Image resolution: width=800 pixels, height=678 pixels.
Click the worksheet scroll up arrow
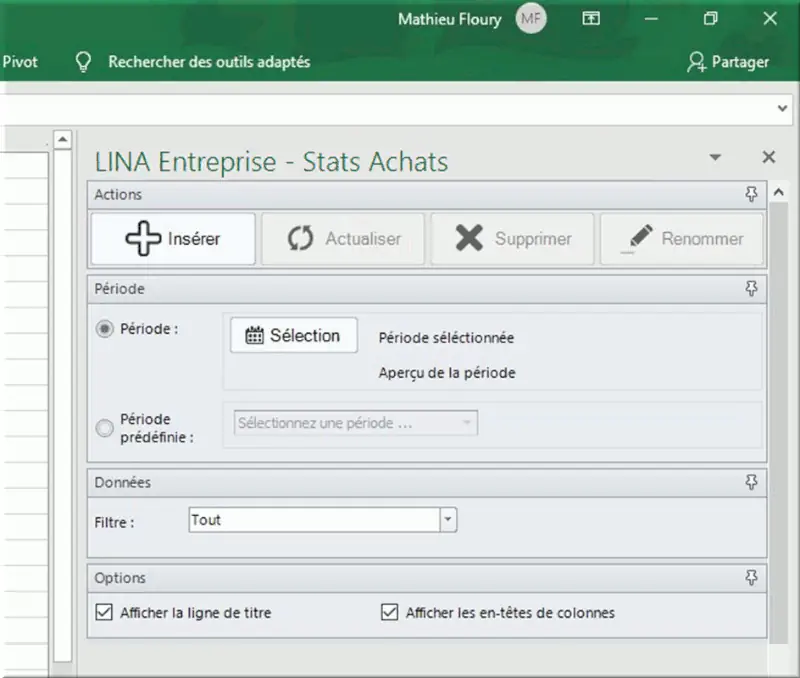63,139
